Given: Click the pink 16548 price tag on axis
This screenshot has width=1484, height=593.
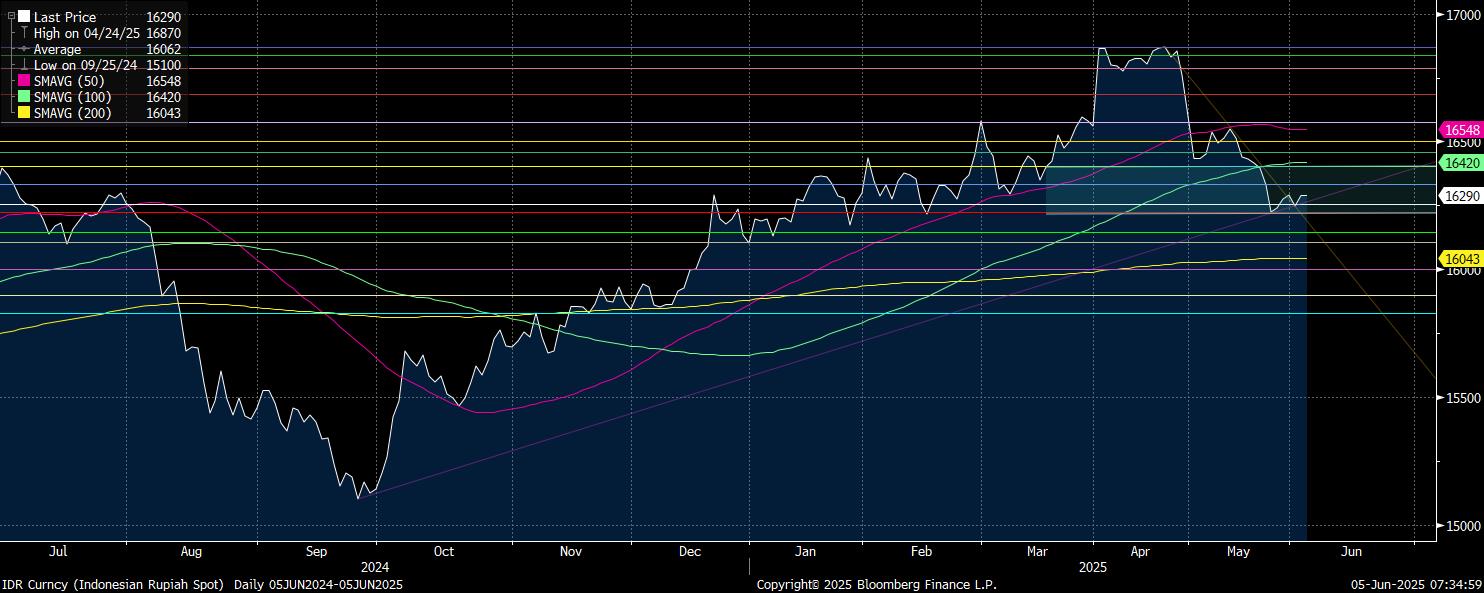Looking at the screenshot, I should [1461, 130].
